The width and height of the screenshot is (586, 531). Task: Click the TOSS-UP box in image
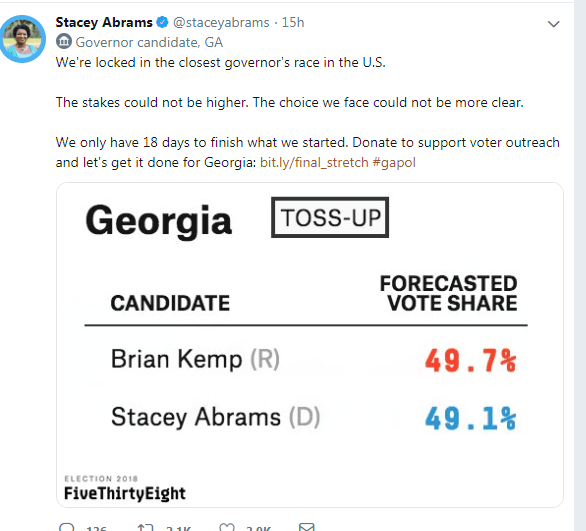(330, 217)
